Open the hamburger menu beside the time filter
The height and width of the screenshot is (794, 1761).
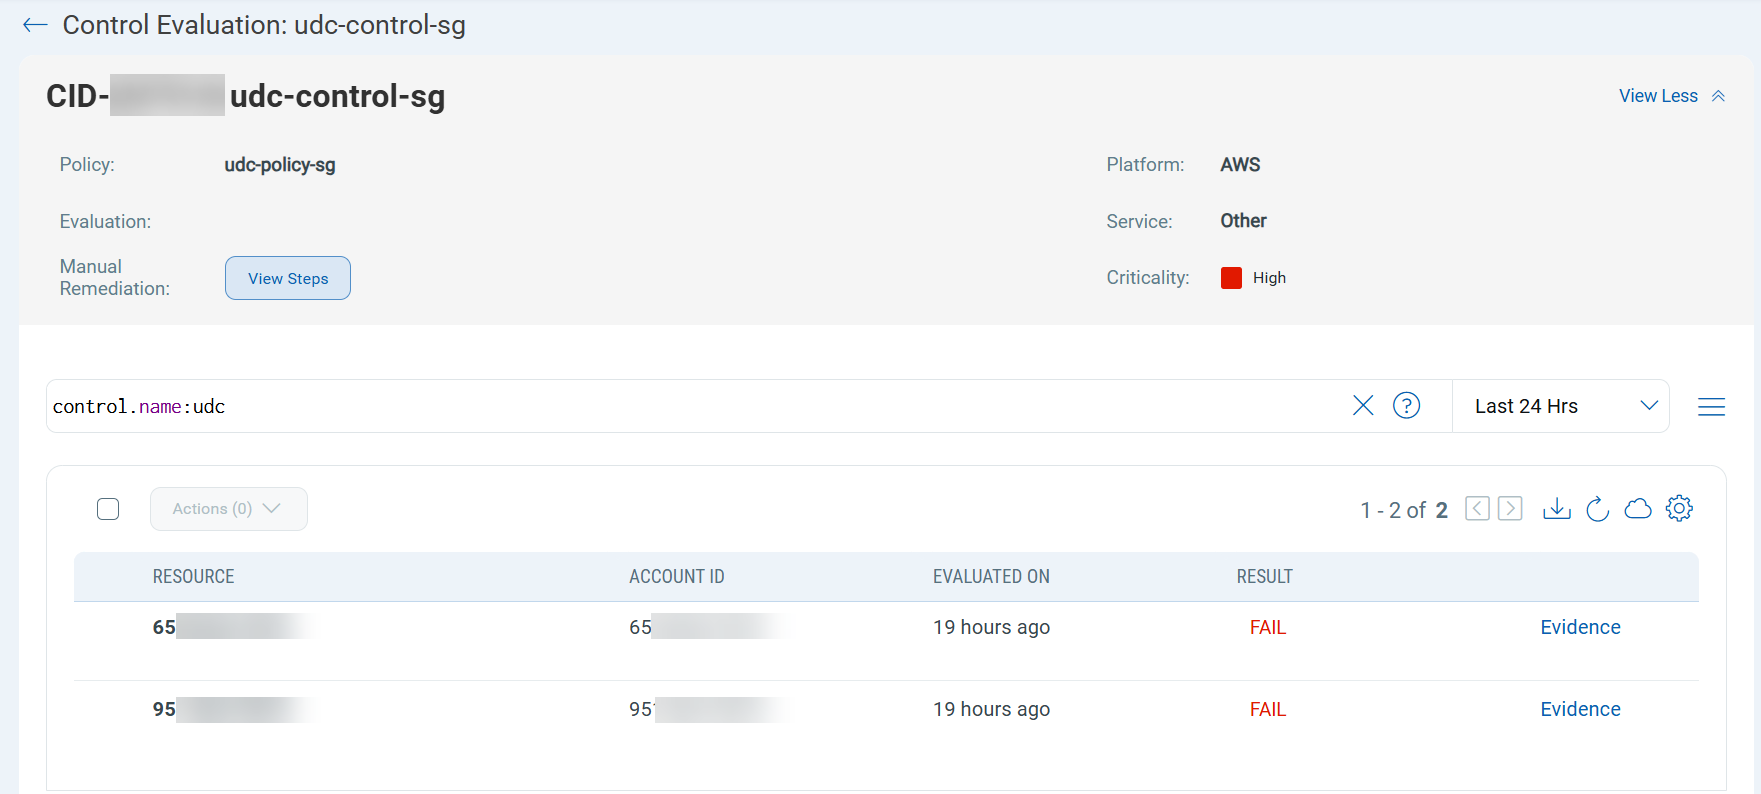[1711, 406]
